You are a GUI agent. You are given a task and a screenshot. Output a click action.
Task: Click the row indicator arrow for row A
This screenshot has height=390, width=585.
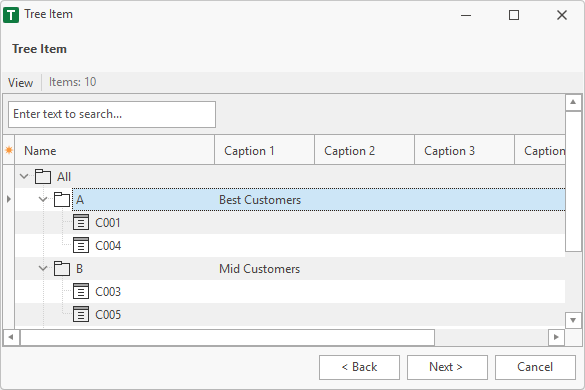click(x=9, y=199)
